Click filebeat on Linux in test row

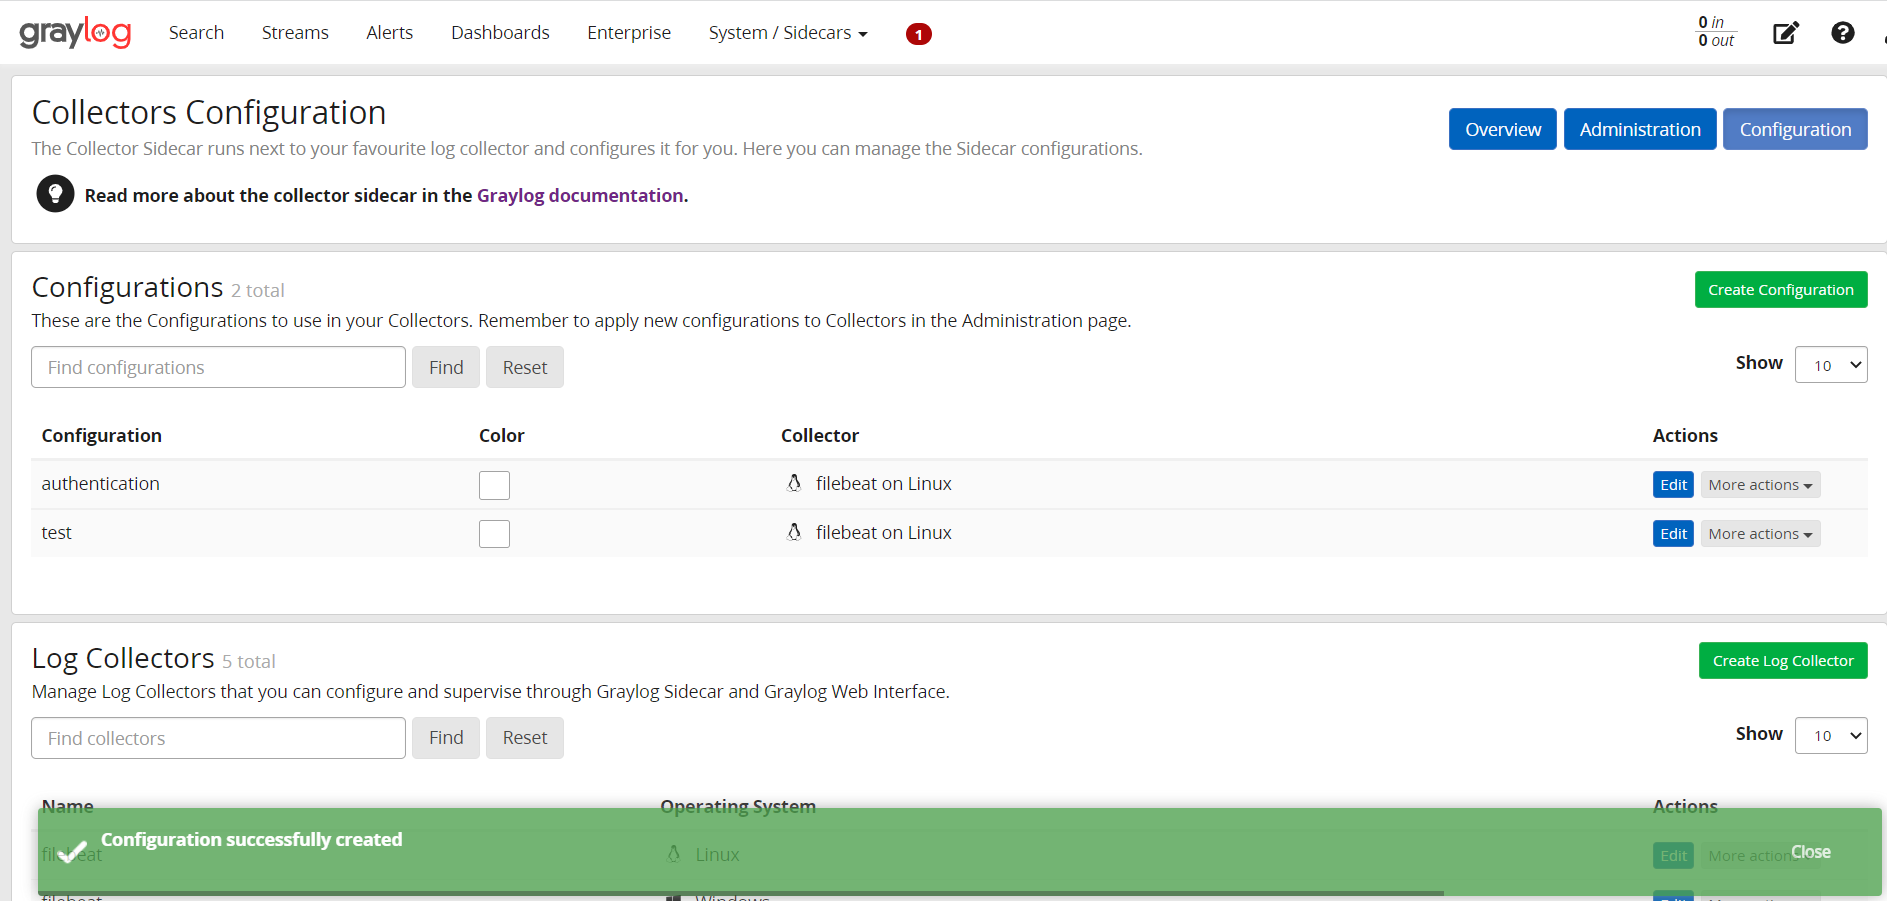click(883, 532)
